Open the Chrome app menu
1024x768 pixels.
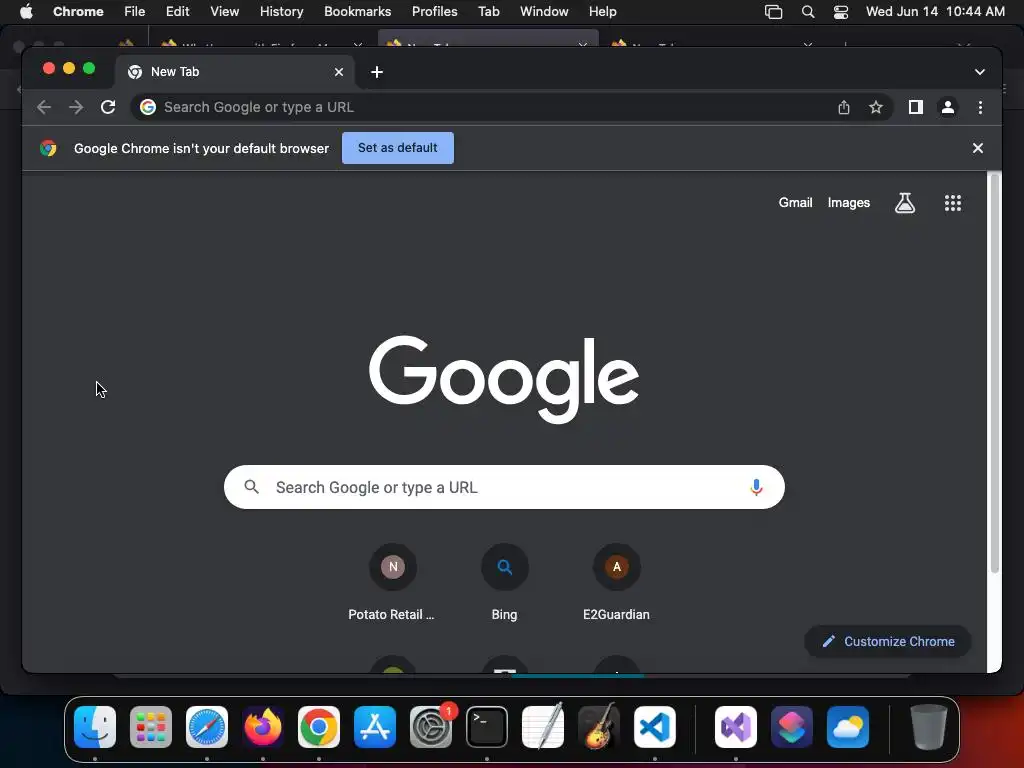click(78, 11)
